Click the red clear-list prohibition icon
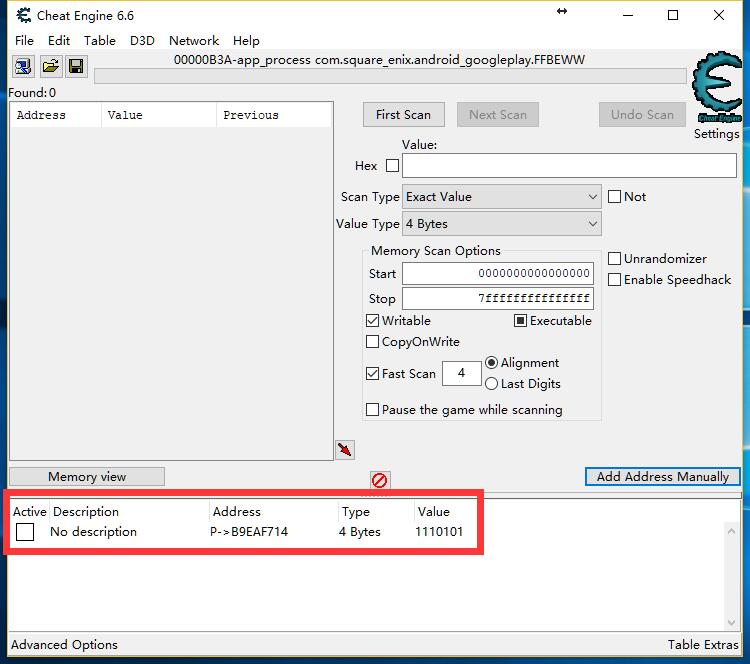 379,480
